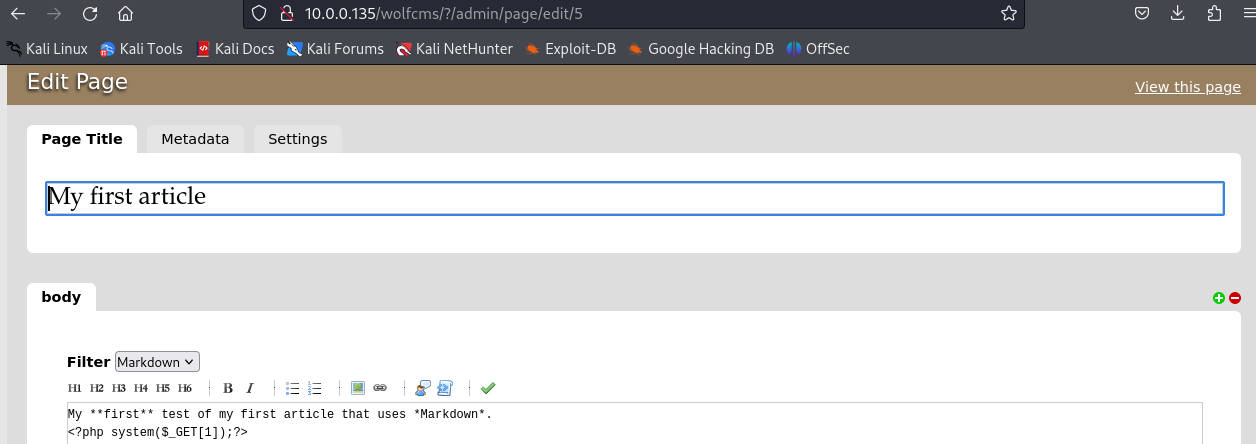Switch to the Page Title tab

(x=82, y=139)
